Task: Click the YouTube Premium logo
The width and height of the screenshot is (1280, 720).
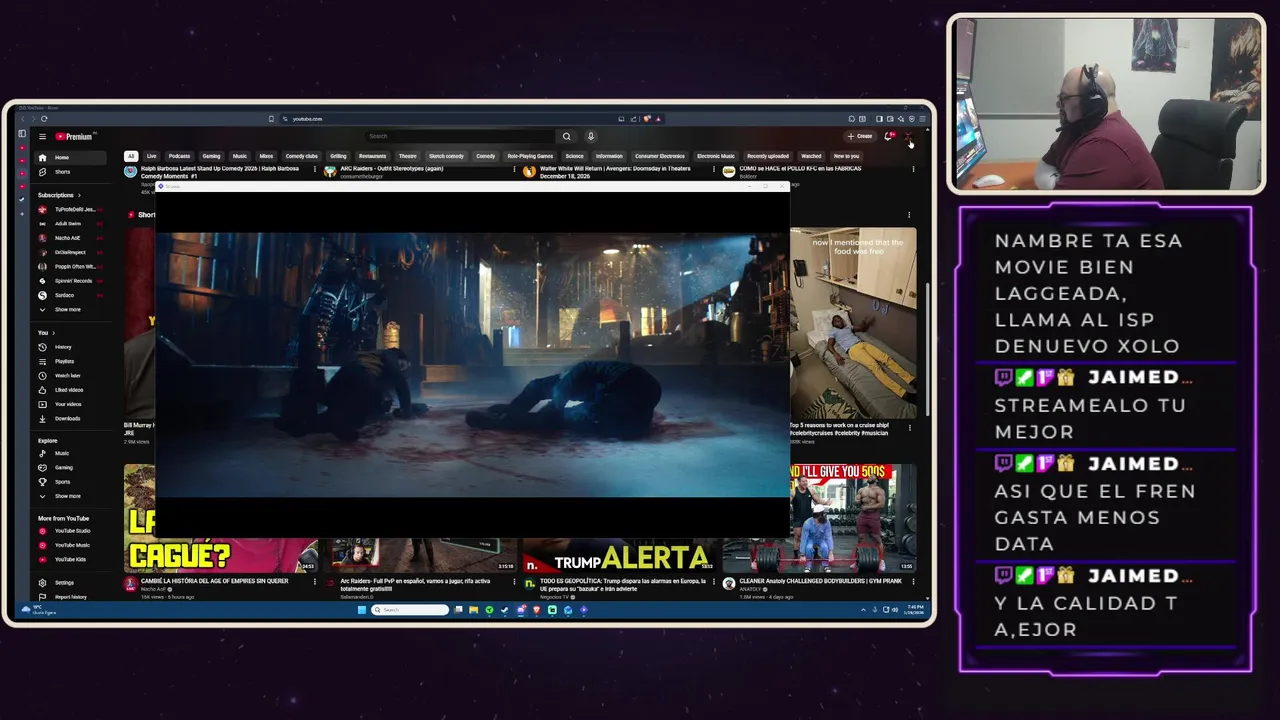Action: pos(74,136)
